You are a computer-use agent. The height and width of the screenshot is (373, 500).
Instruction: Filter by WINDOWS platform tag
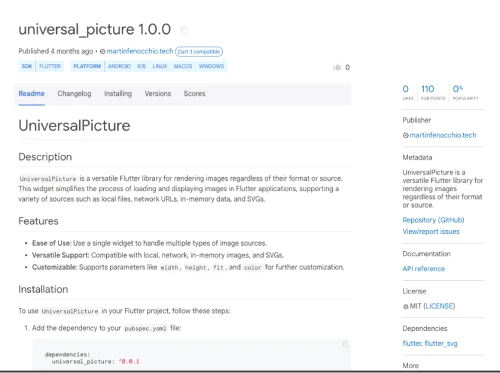tap(211, 66)
